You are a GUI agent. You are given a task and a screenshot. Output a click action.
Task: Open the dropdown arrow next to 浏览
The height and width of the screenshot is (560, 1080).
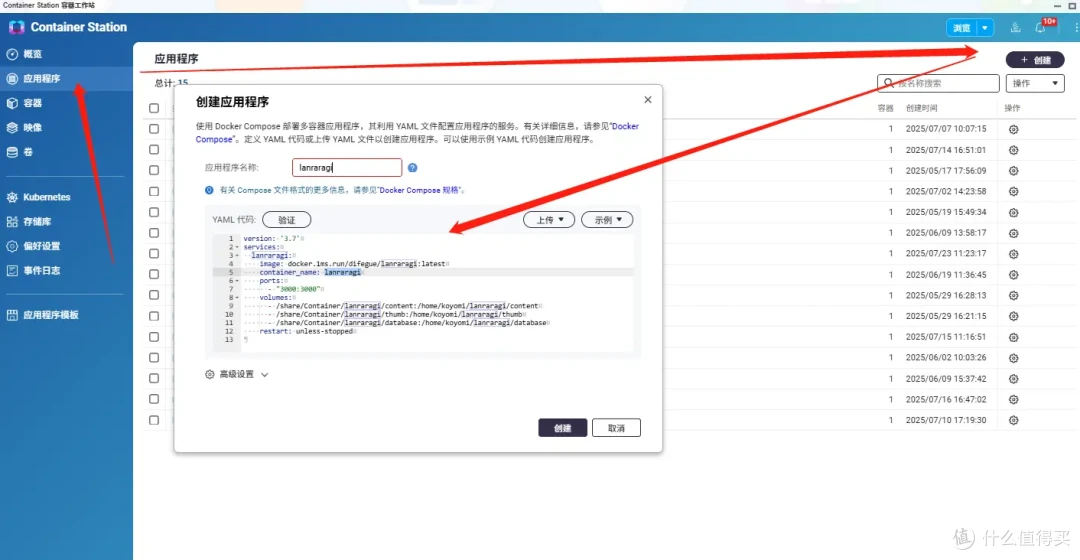(986, 28)
